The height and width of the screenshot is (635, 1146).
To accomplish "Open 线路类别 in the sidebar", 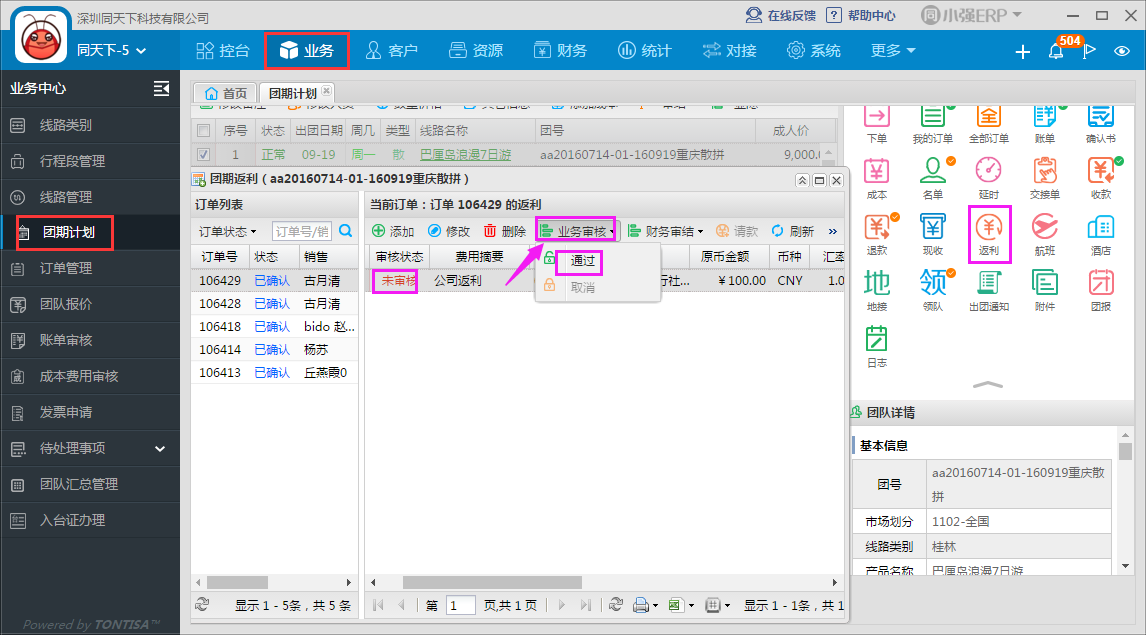I will (90, 125).
